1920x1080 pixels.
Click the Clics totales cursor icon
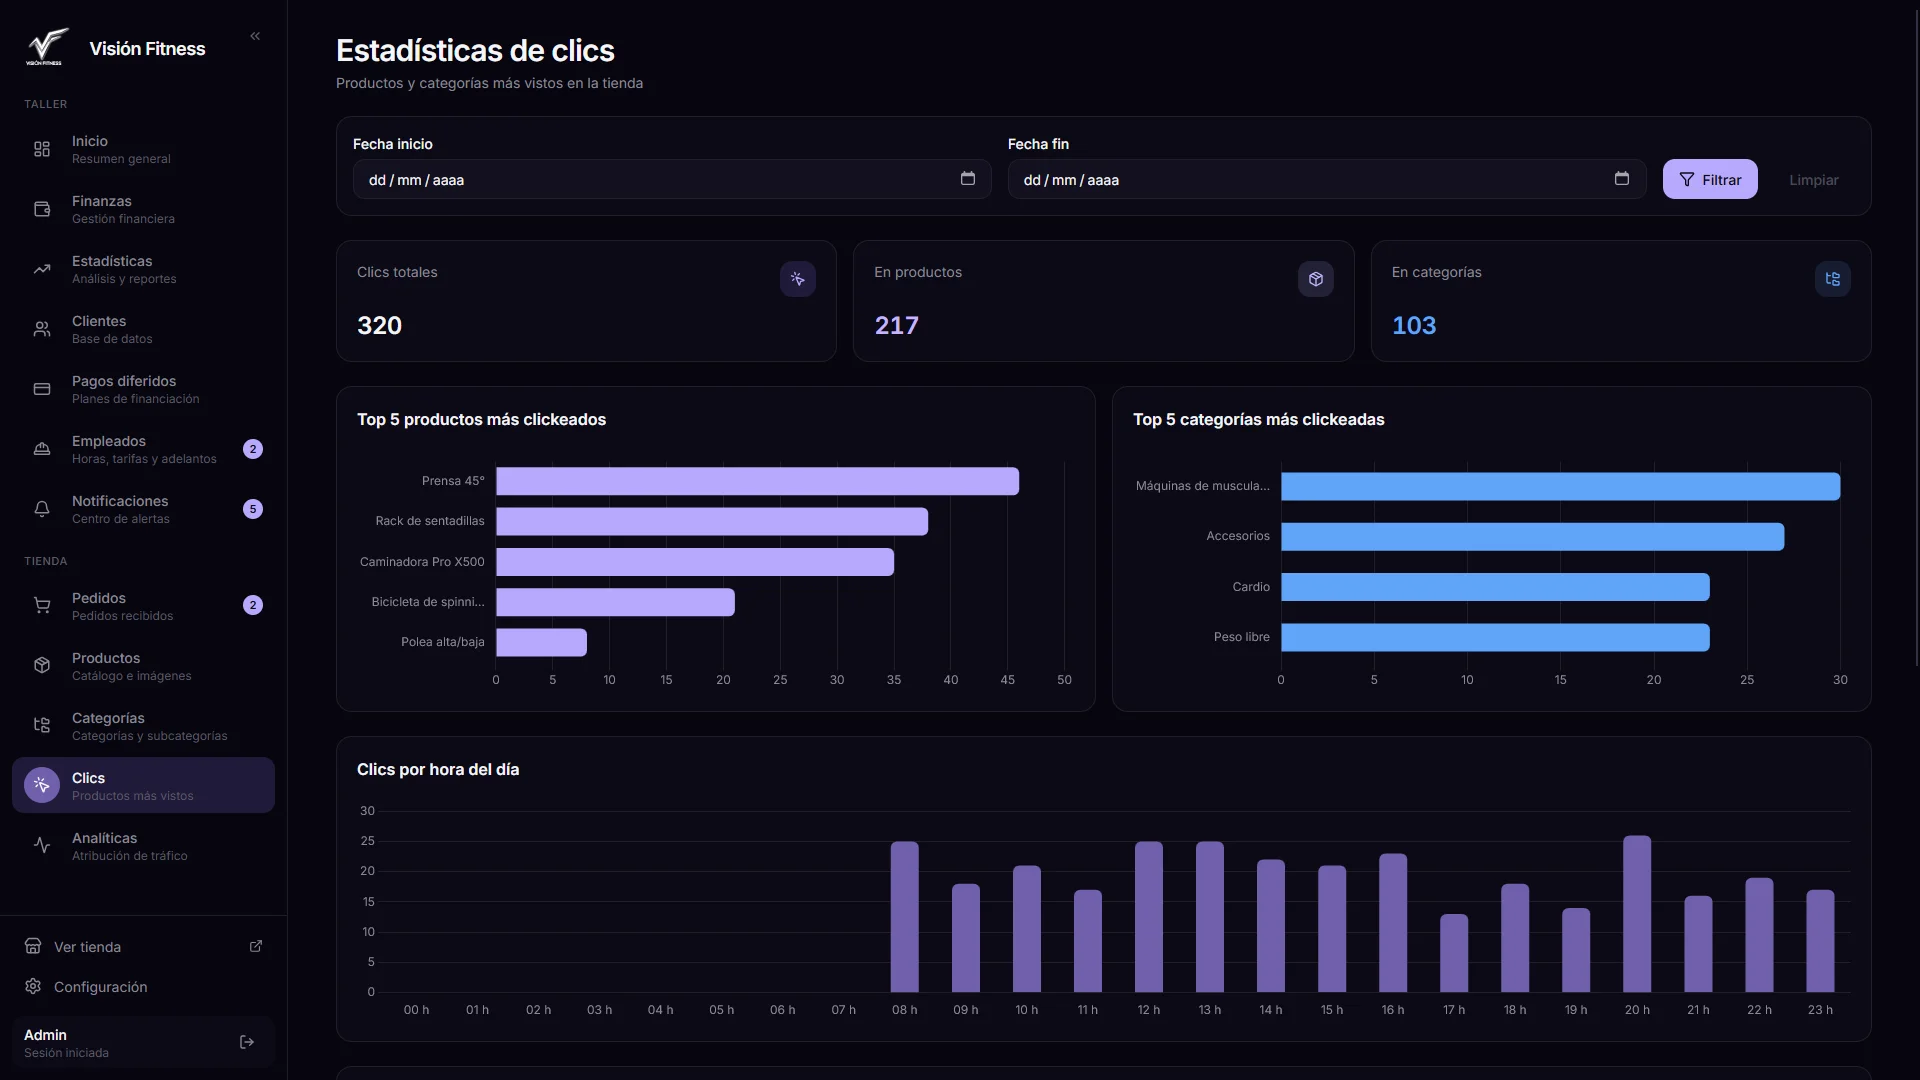(797, 279)
